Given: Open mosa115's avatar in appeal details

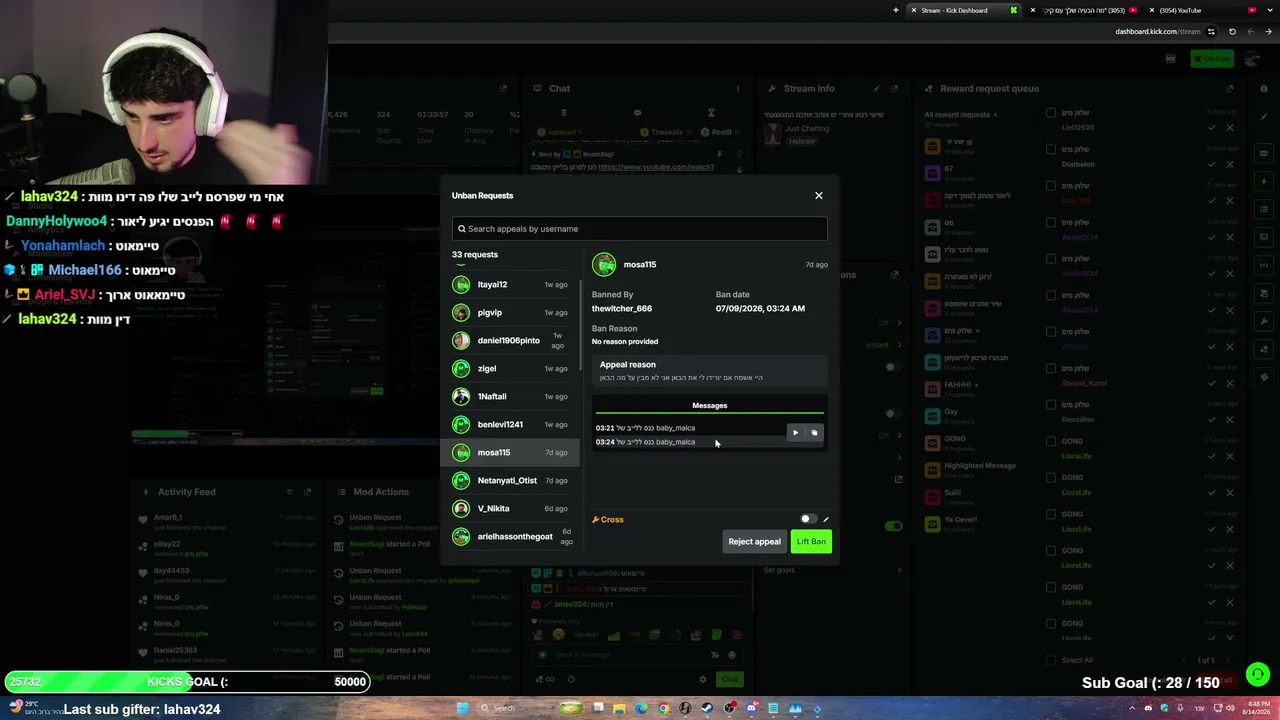Looking at the screenshot, I should [604, 265].
